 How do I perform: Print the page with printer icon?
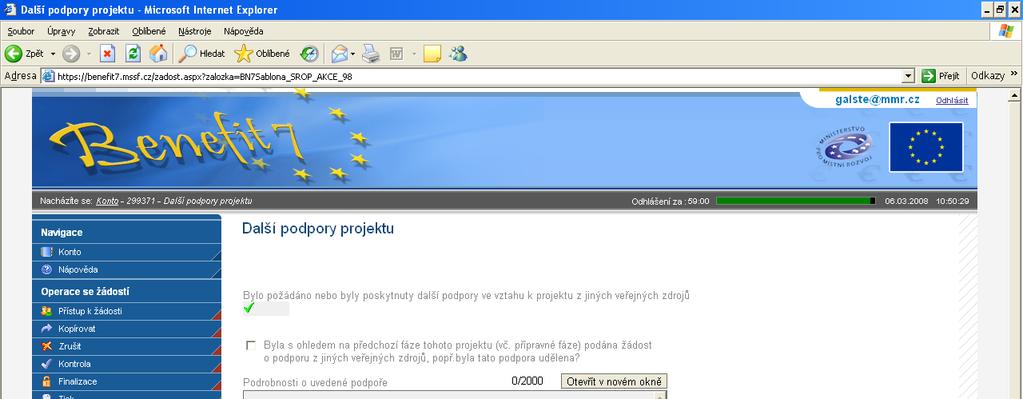pyautogui.click(x=371, y=53)
